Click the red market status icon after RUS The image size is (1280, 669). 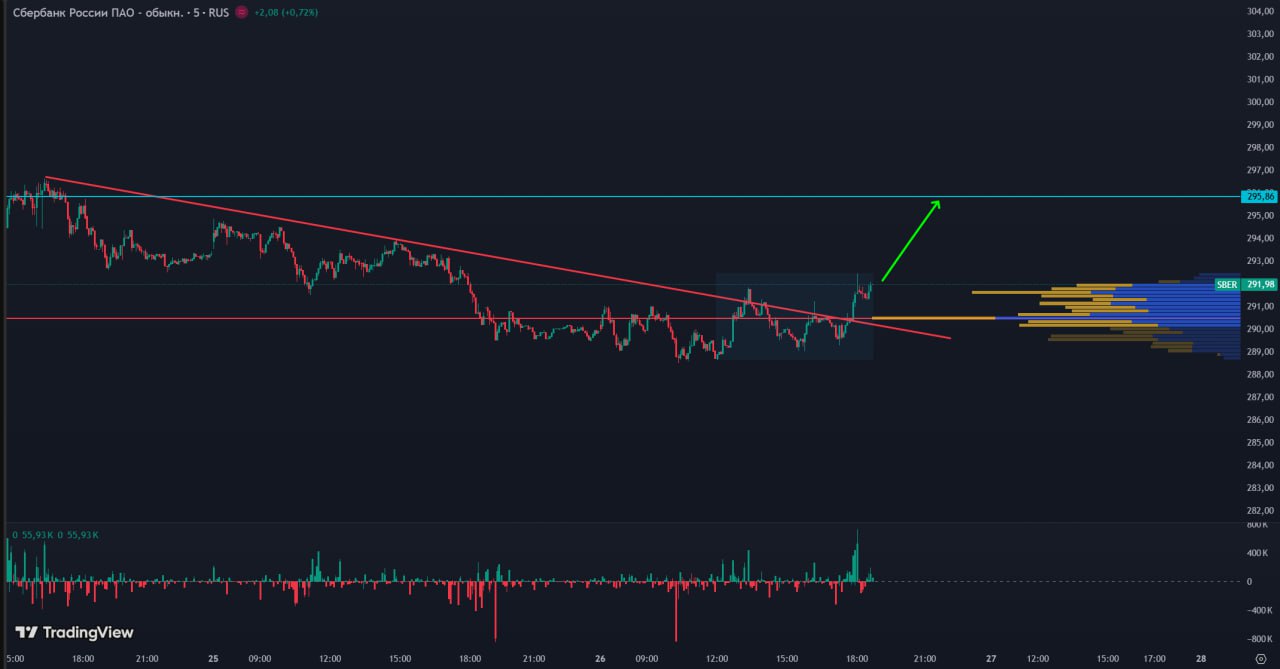tap(241, 12)
